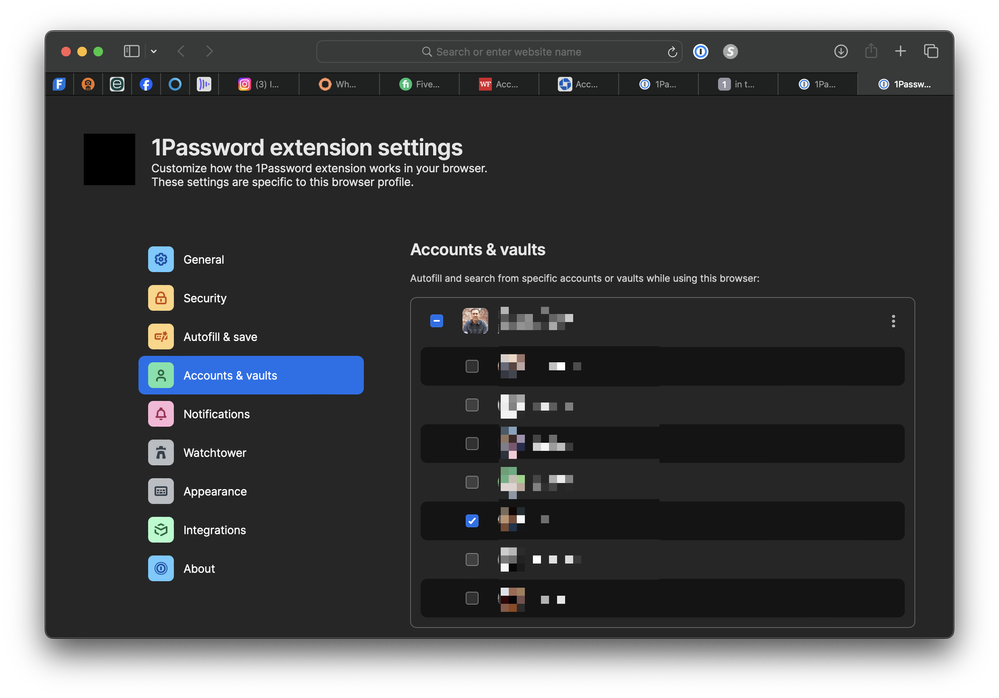Viewport: 999px width, 698px height.
Task: Open the sidebar tab group dropdown arrow
Action: pyautogui.click(x=154, y=52)
